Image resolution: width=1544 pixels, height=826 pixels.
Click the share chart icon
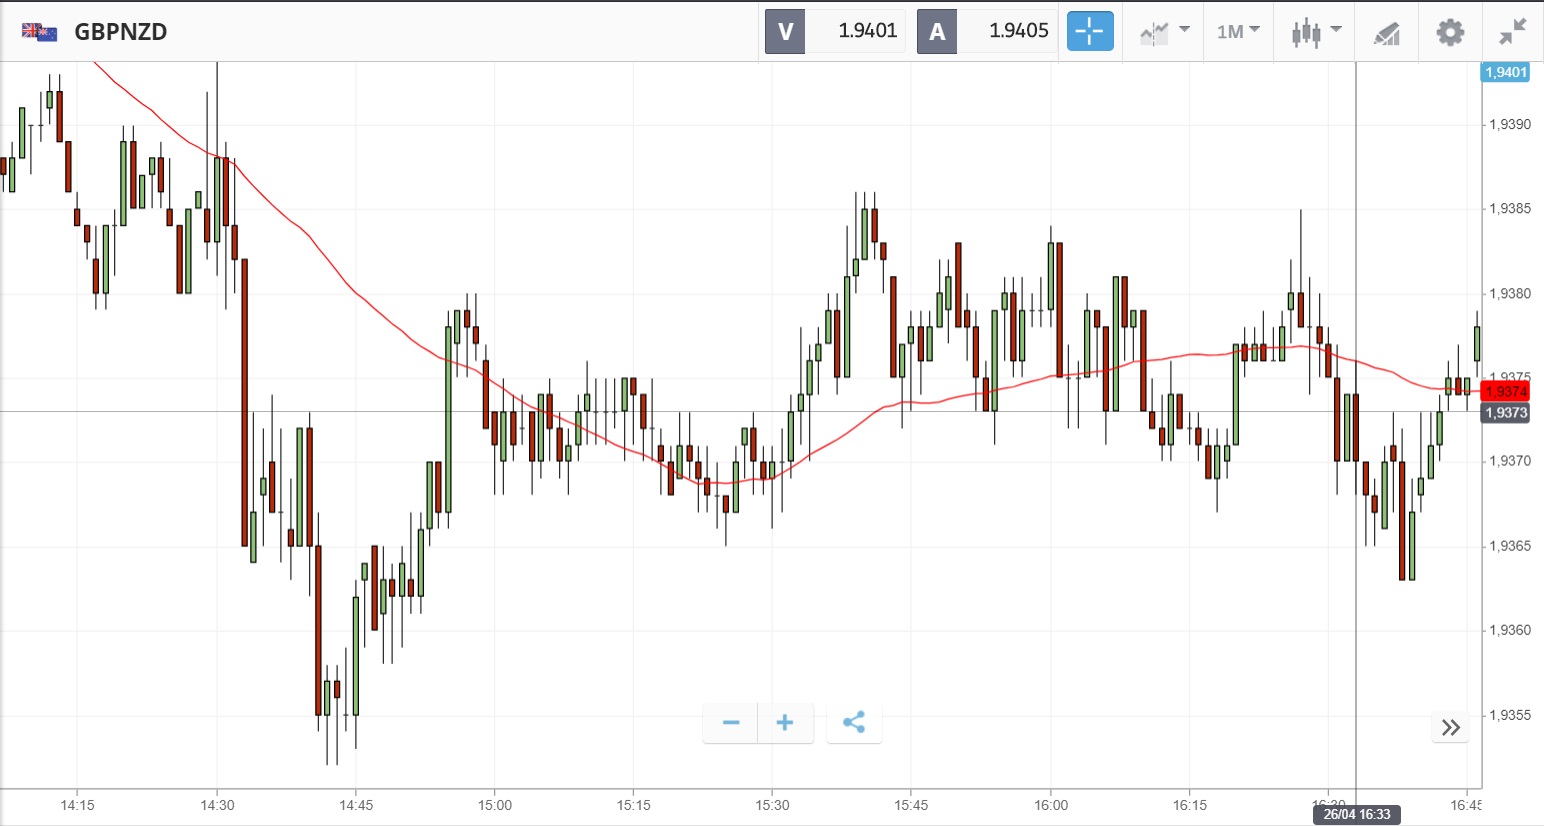pyautogui.click(x=854, y=723)
